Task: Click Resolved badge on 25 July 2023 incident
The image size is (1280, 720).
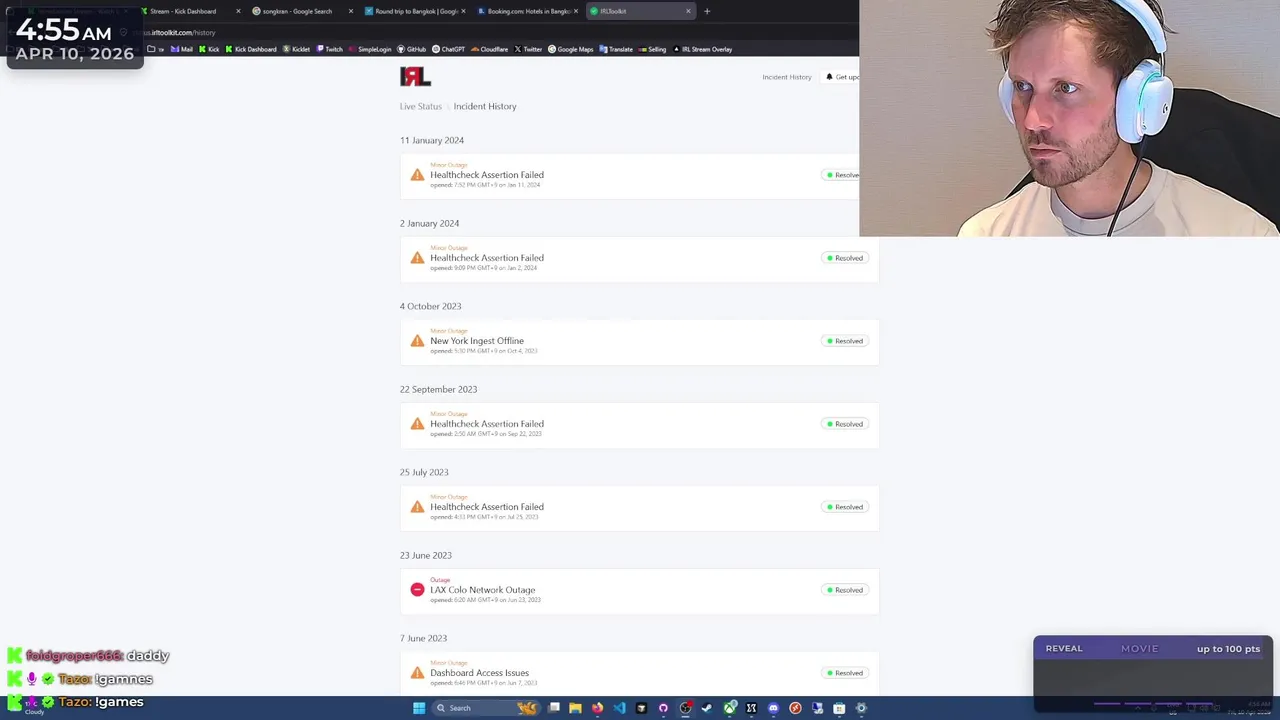Action: [845, 507]
